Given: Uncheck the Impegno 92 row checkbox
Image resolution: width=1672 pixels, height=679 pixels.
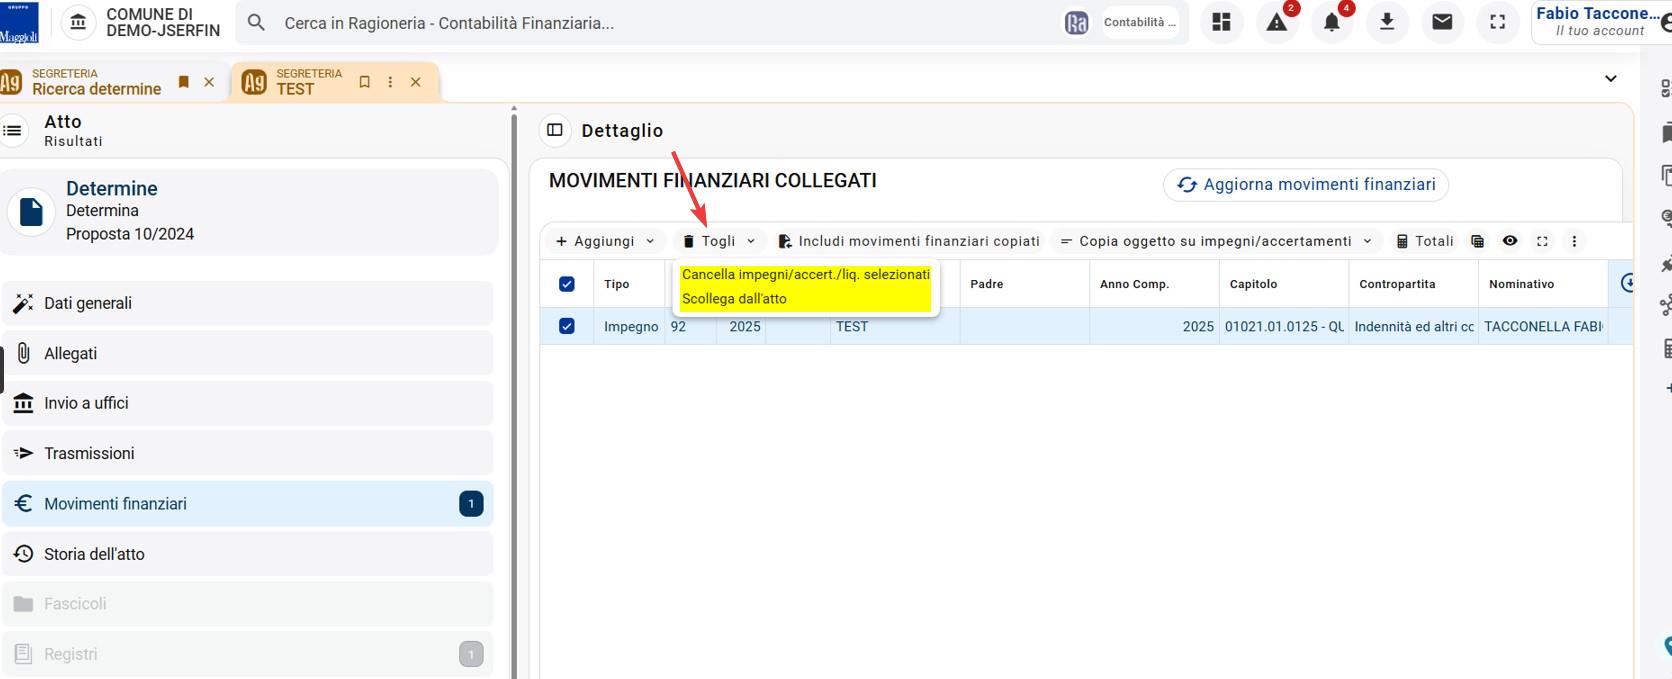Looking at the screenshot, I should click(x=567, y=326).
